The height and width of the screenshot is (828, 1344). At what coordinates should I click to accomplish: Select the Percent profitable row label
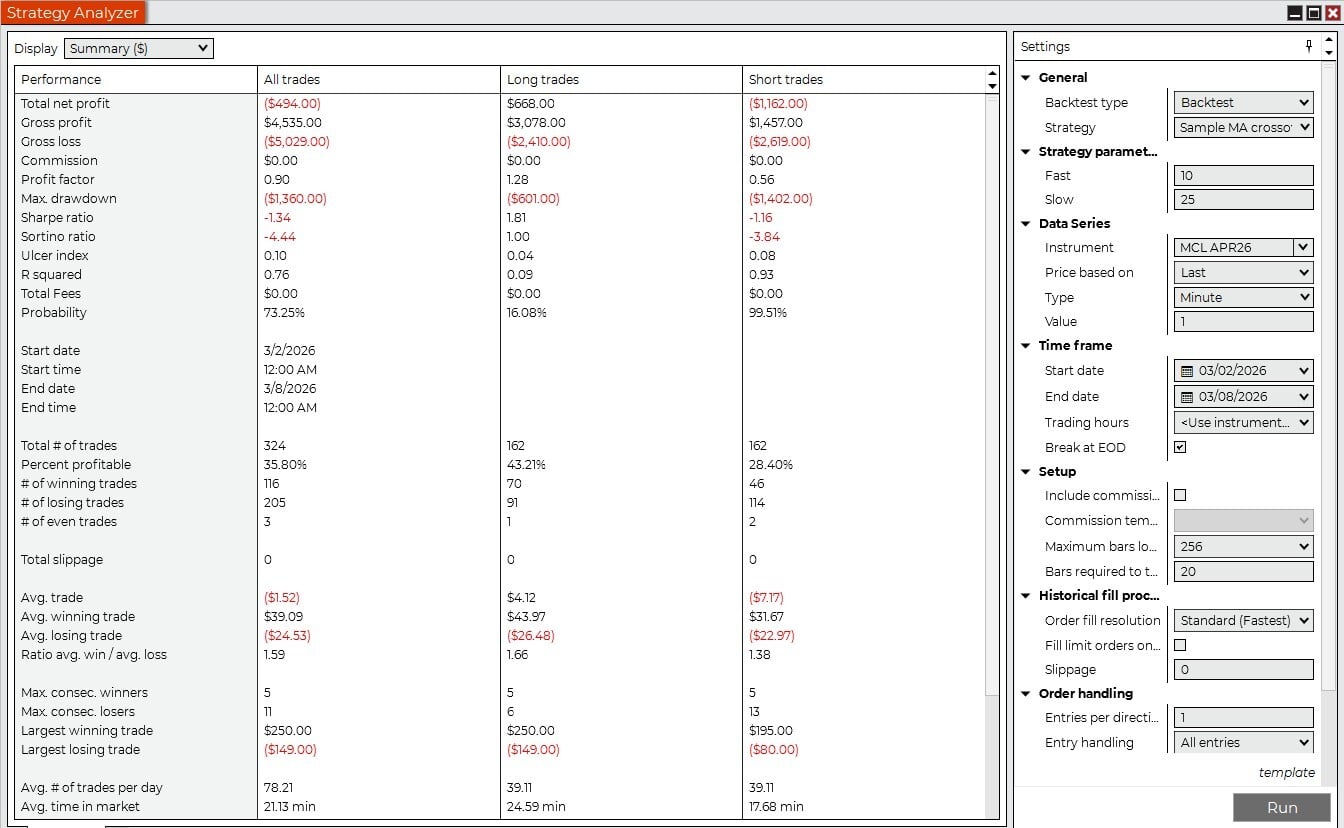(x=76, y=464)
